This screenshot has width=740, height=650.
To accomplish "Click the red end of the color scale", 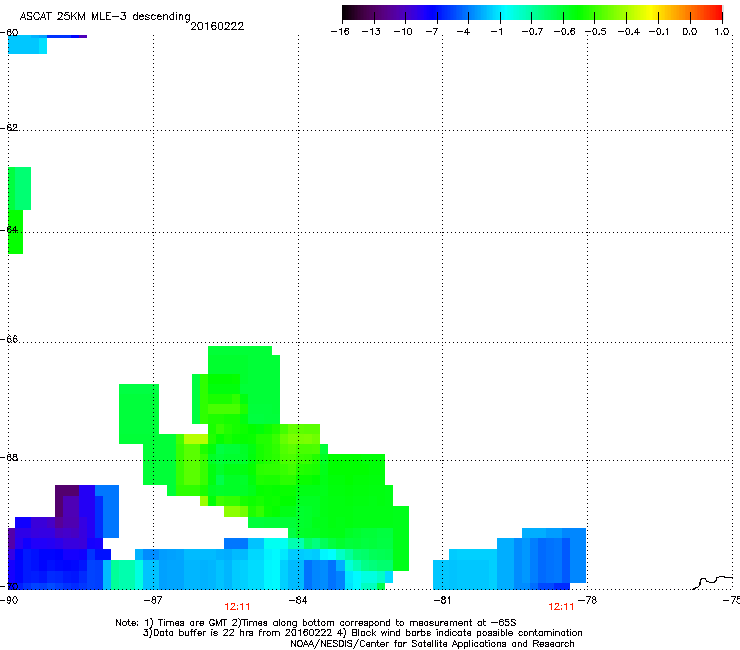I will tap(715, 13).
